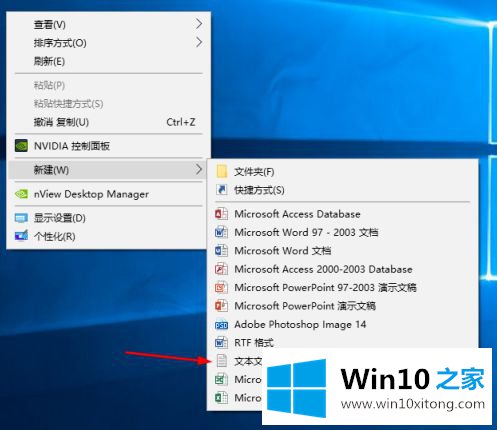Screen dimensions: 497x430
Task: Click the NVIDIA control panel icon
Action: pos(21,146)
